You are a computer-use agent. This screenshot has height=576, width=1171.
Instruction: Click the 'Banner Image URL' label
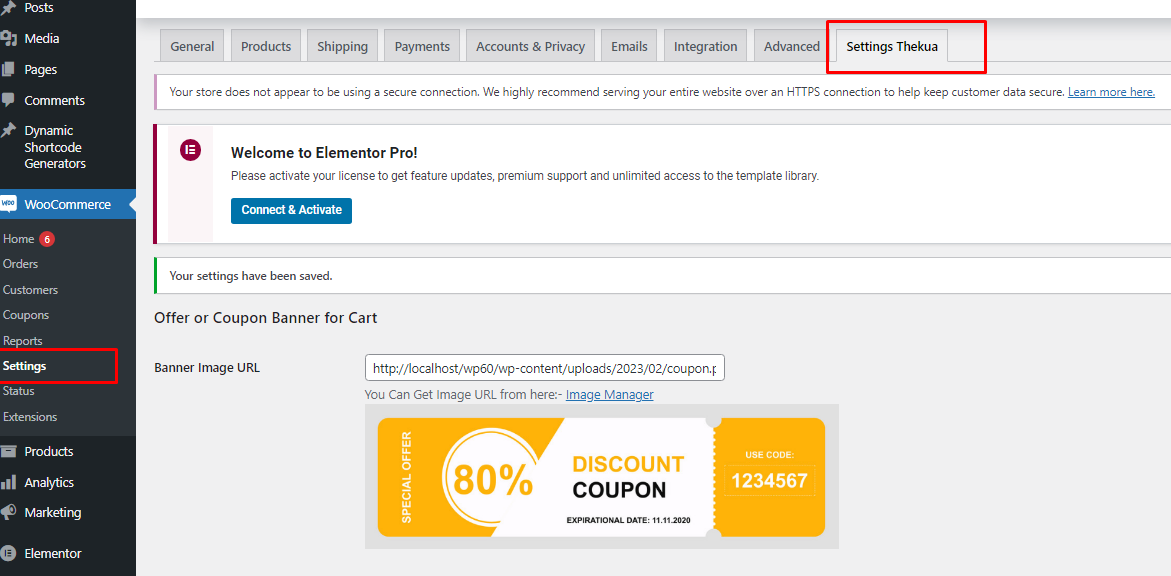pyautogui.click(x=207, y=368)
